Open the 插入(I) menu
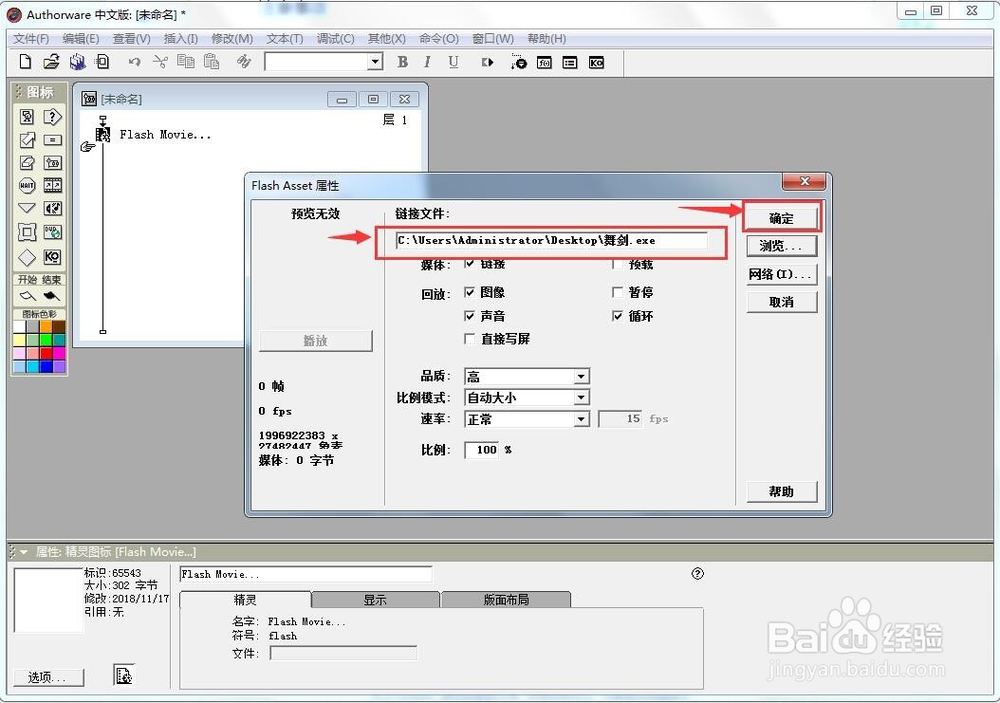Image resolution: width=1000 pixels, height=703 pixels. coord(180,39)
